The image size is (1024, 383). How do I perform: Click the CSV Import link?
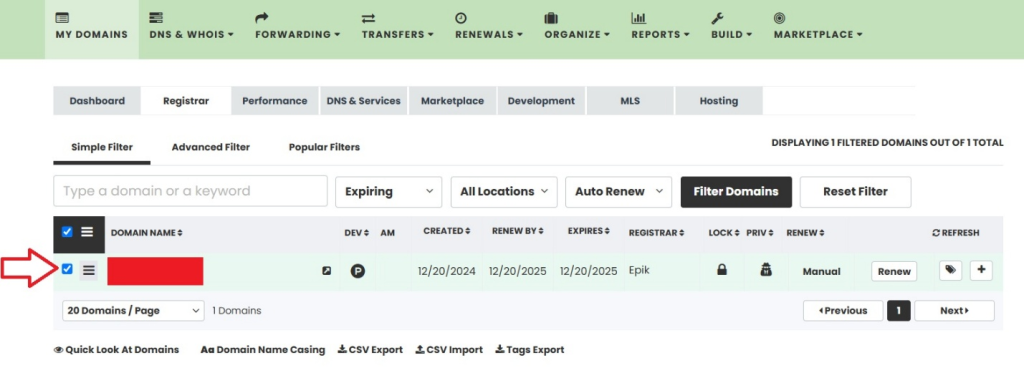pos(449,350)
